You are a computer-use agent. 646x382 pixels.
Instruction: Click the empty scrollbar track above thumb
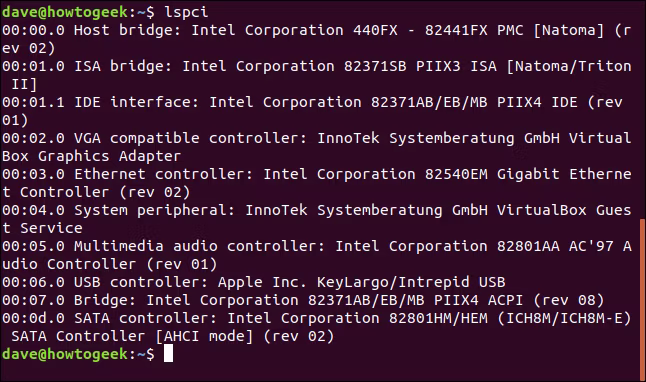[x=643, y=110]
